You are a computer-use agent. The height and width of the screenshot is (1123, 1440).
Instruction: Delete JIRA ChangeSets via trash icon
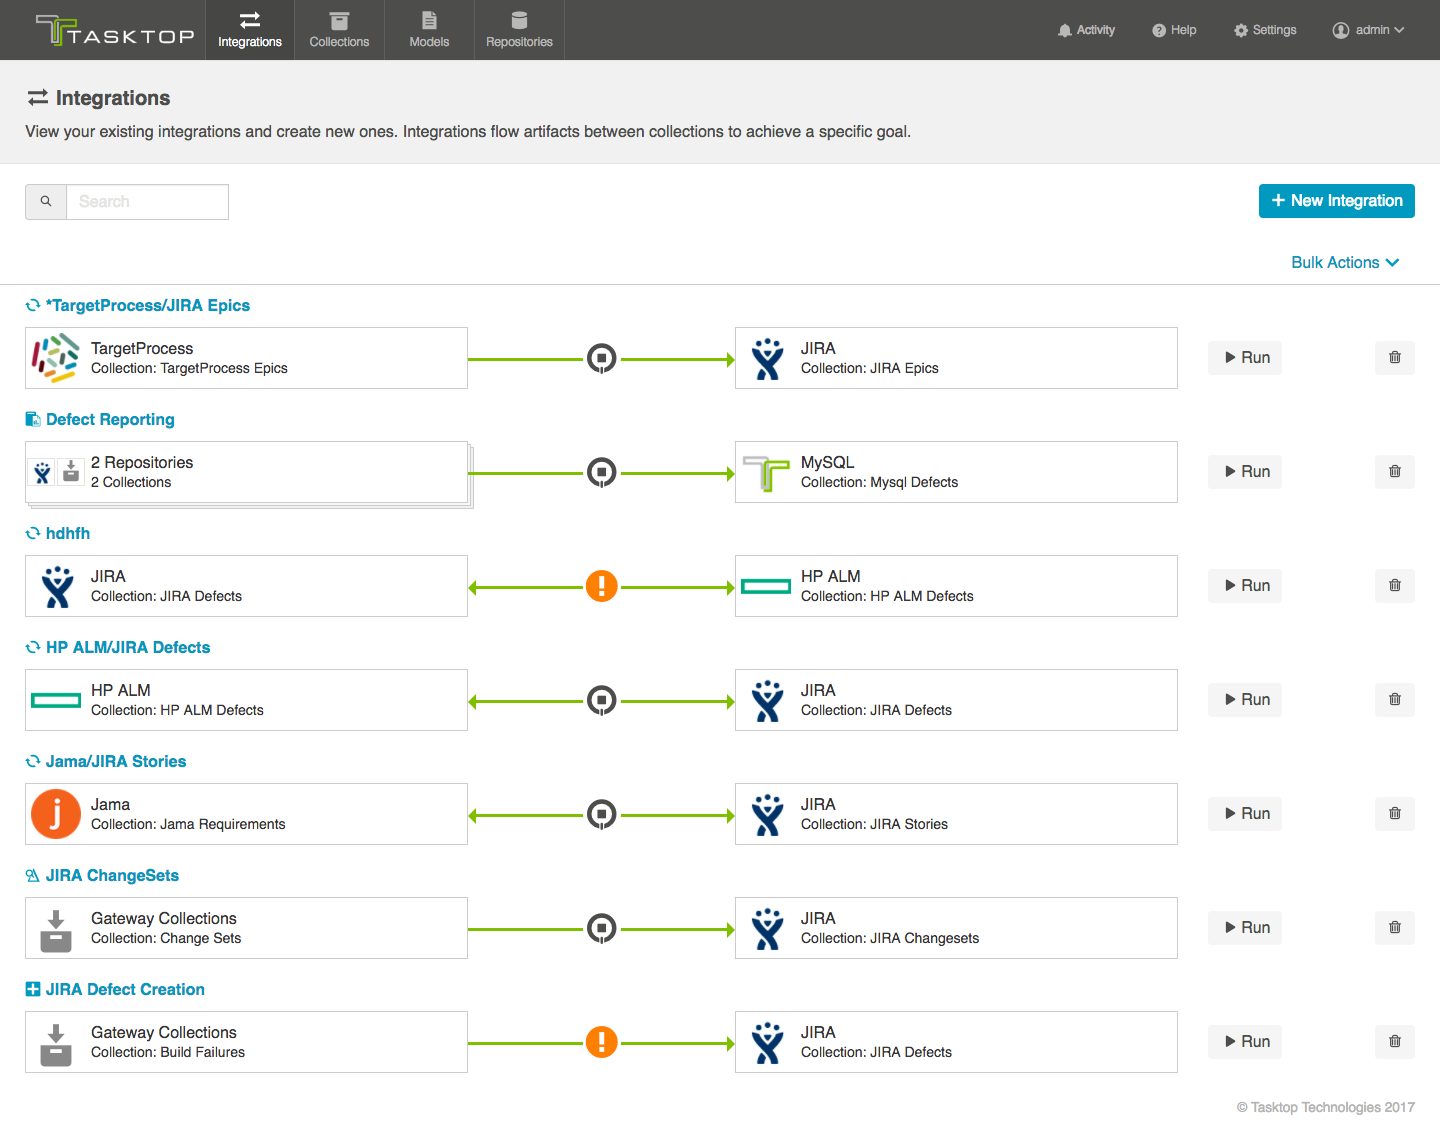1395,928
